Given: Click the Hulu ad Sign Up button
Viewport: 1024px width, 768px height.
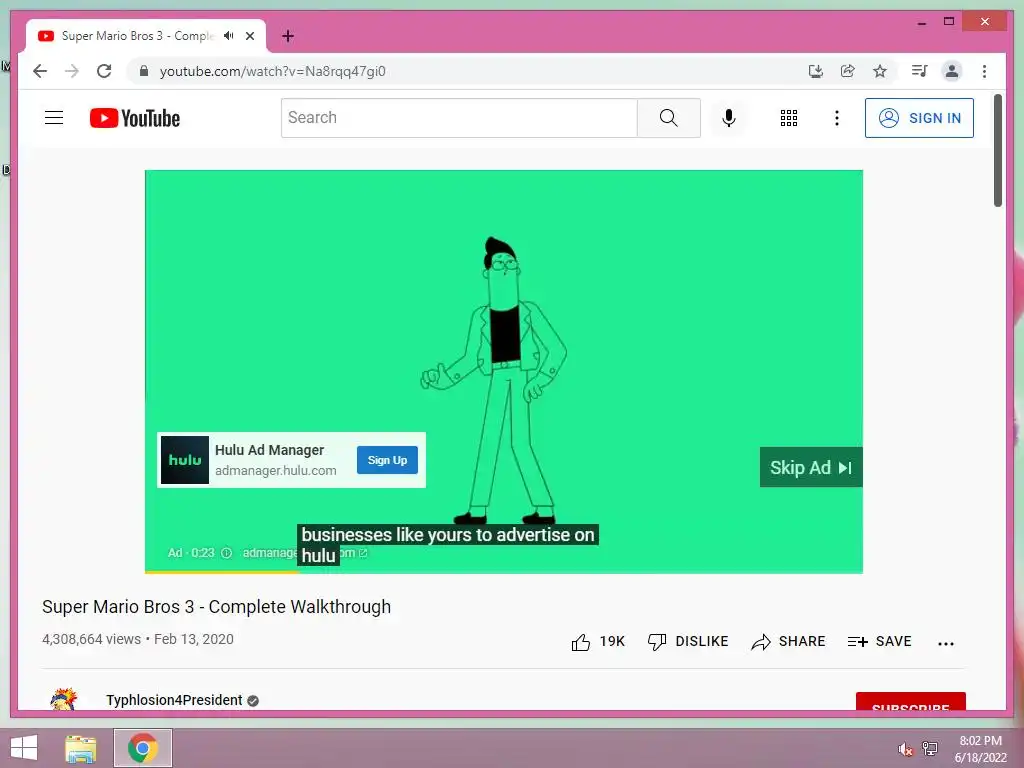Looking at the screenshot, I should pyautogui.click(x=387, y=460).
